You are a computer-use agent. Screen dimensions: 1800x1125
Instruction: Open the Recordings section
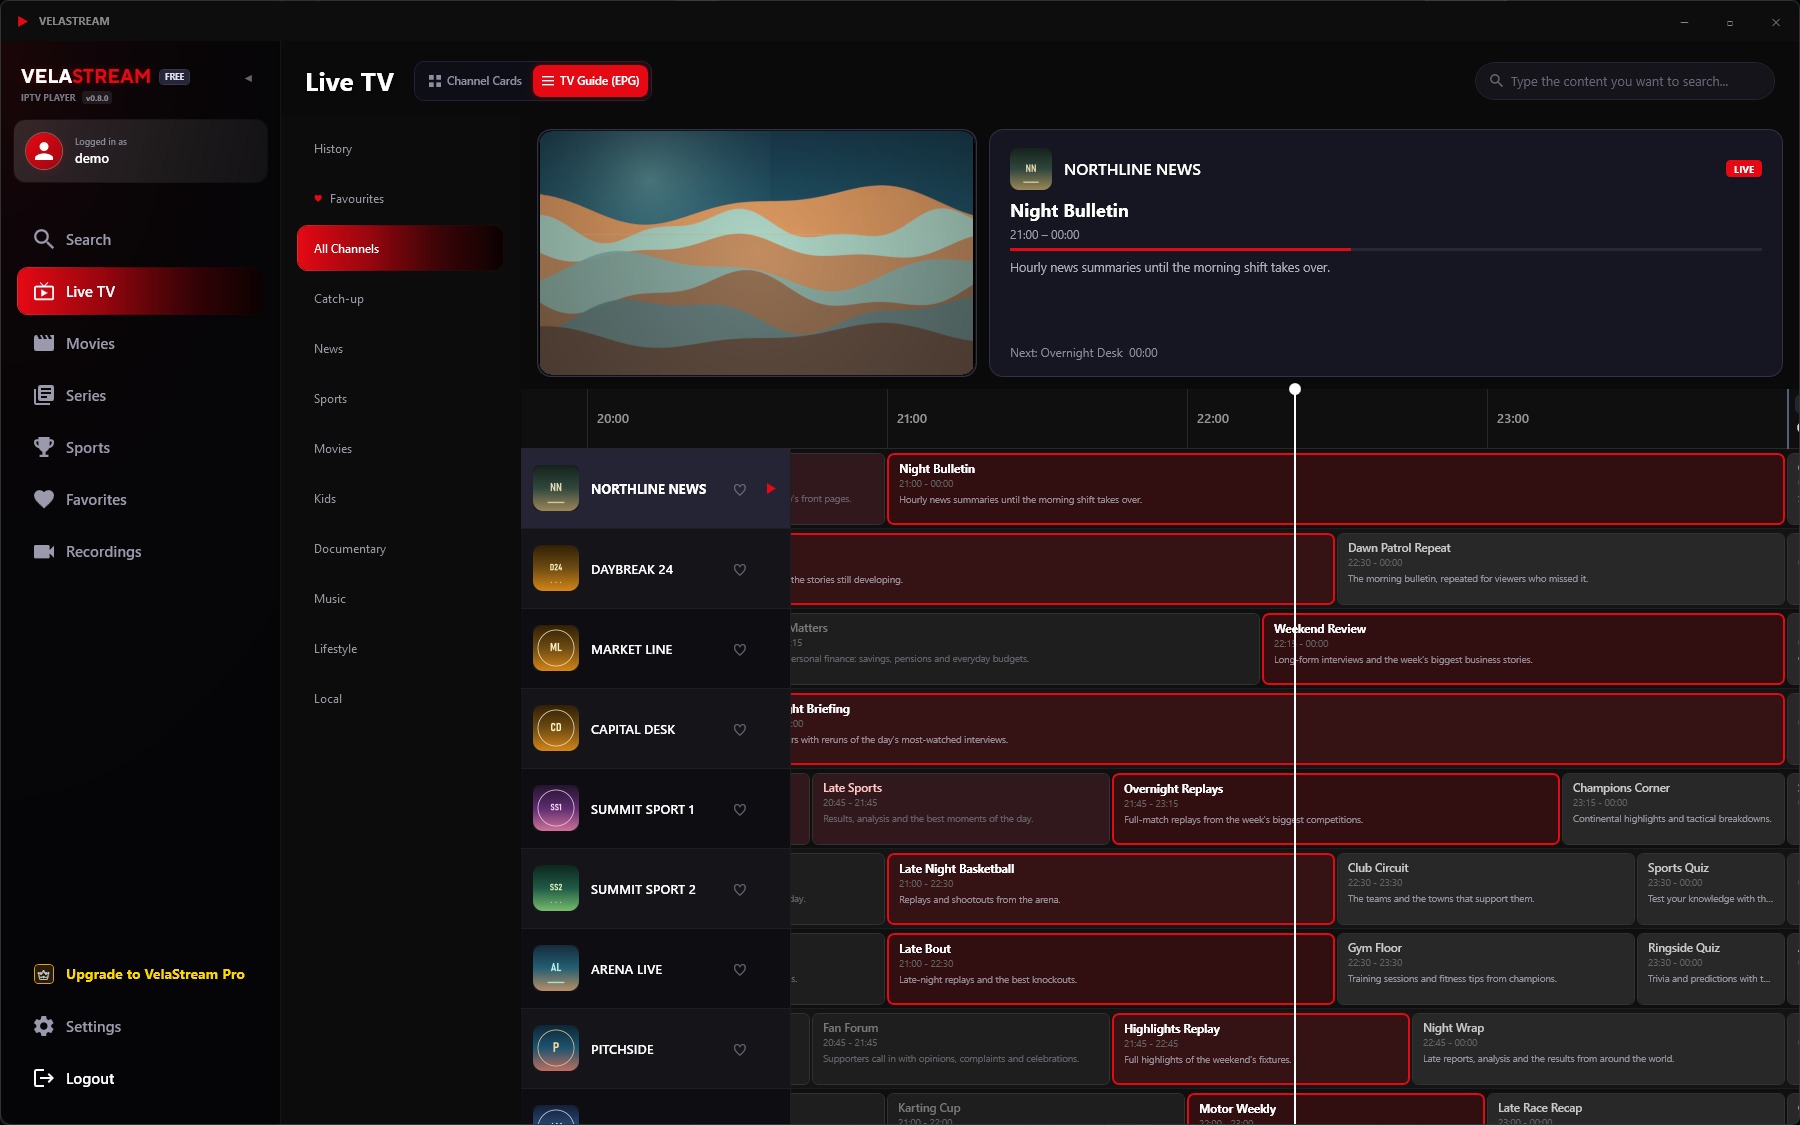coord(140,551)
